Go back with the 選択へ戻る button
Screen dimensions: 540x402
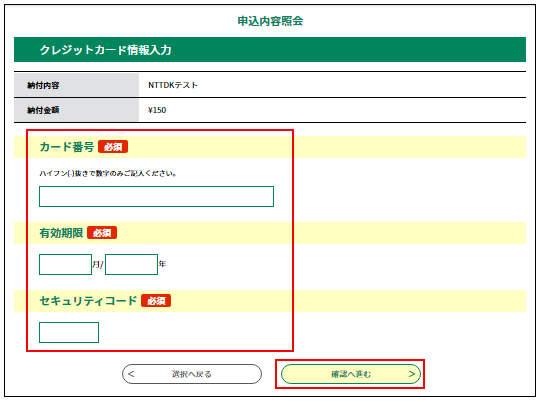click(192, 374)
